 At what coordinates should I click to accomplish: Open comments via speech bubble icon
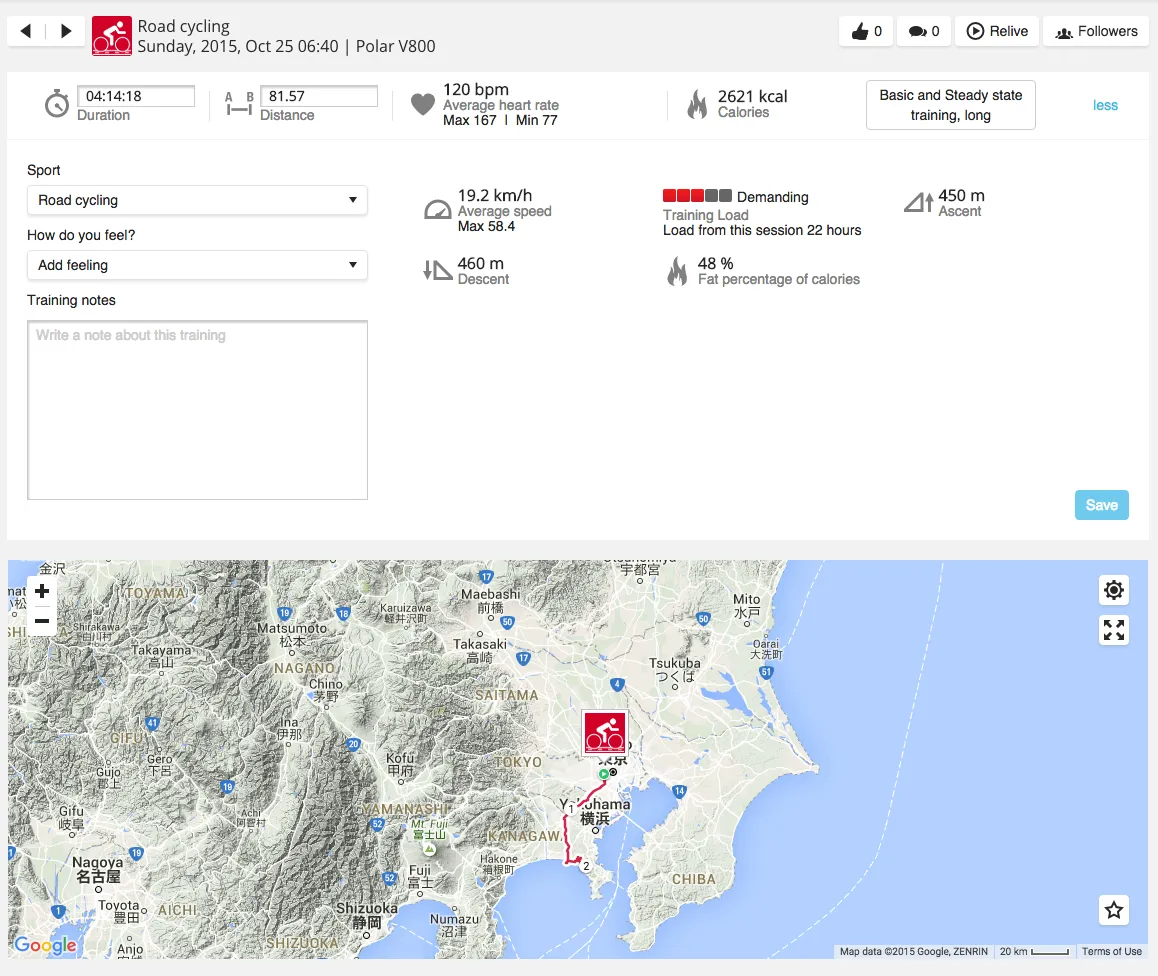click(x=924, y=31)
